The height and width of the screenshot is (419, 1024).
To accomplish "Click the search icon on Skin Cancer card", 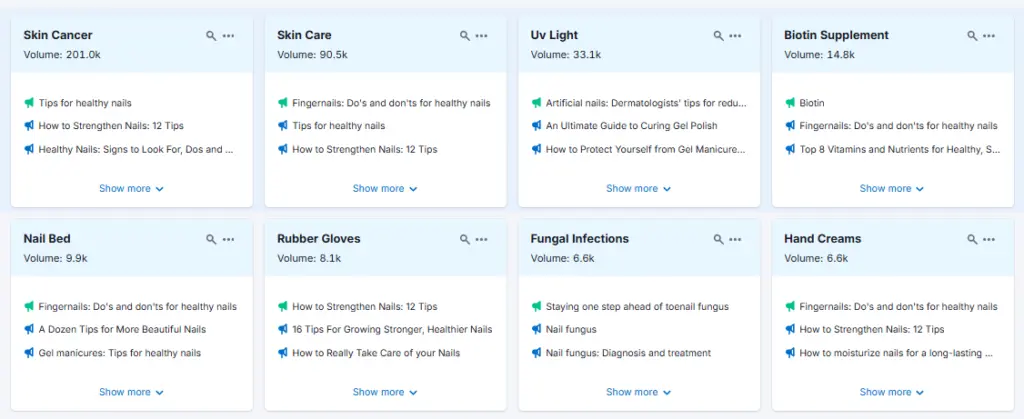I will pos(211,36).
